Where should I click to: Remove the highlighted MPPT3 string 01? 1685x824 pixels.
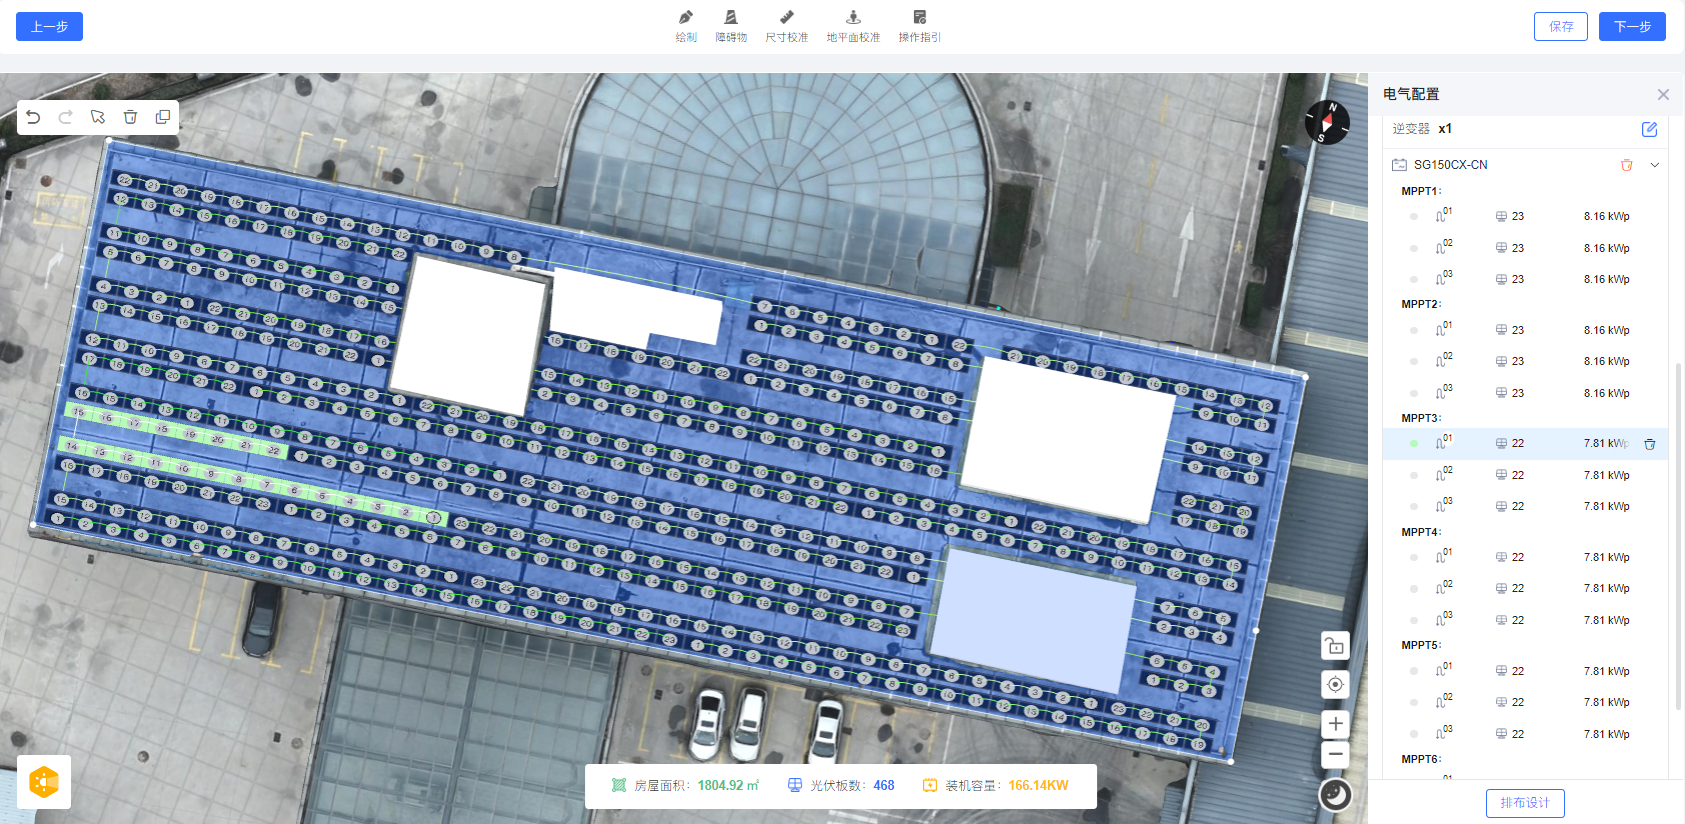pyautogui.click(x=1650, y=444)
